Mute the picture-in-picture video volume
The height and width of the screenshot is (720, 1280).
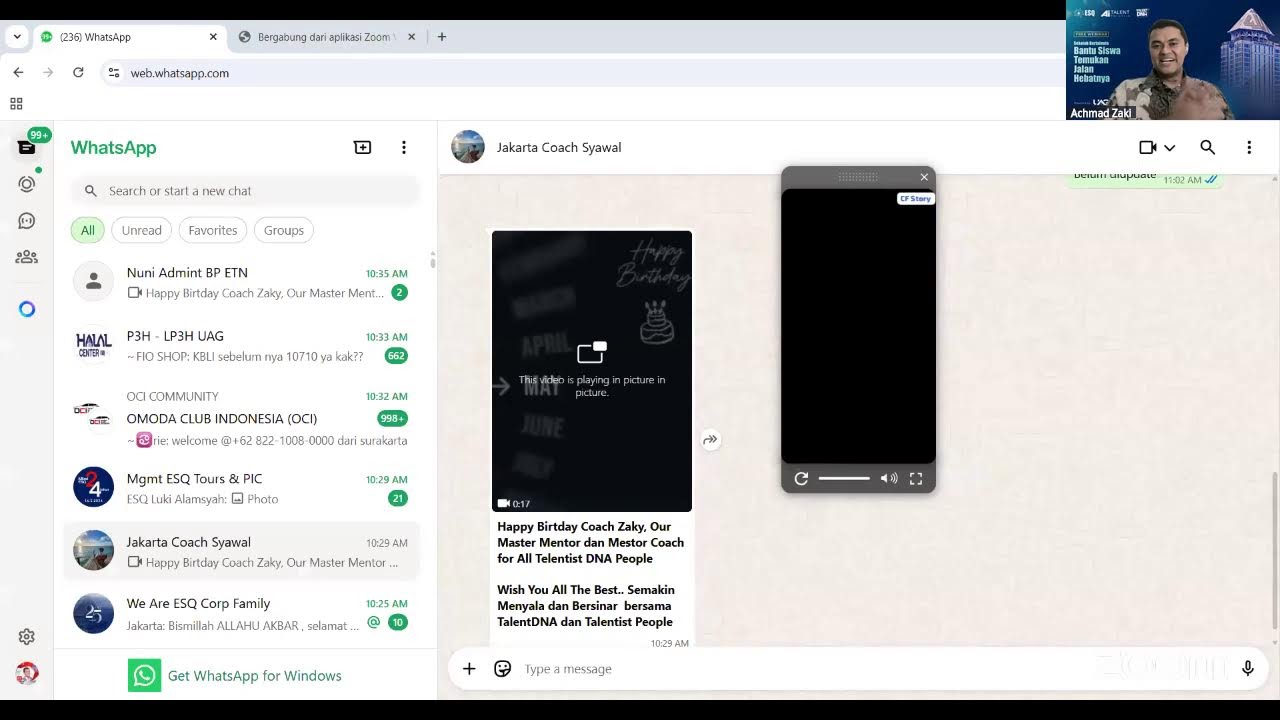point(888,479)
